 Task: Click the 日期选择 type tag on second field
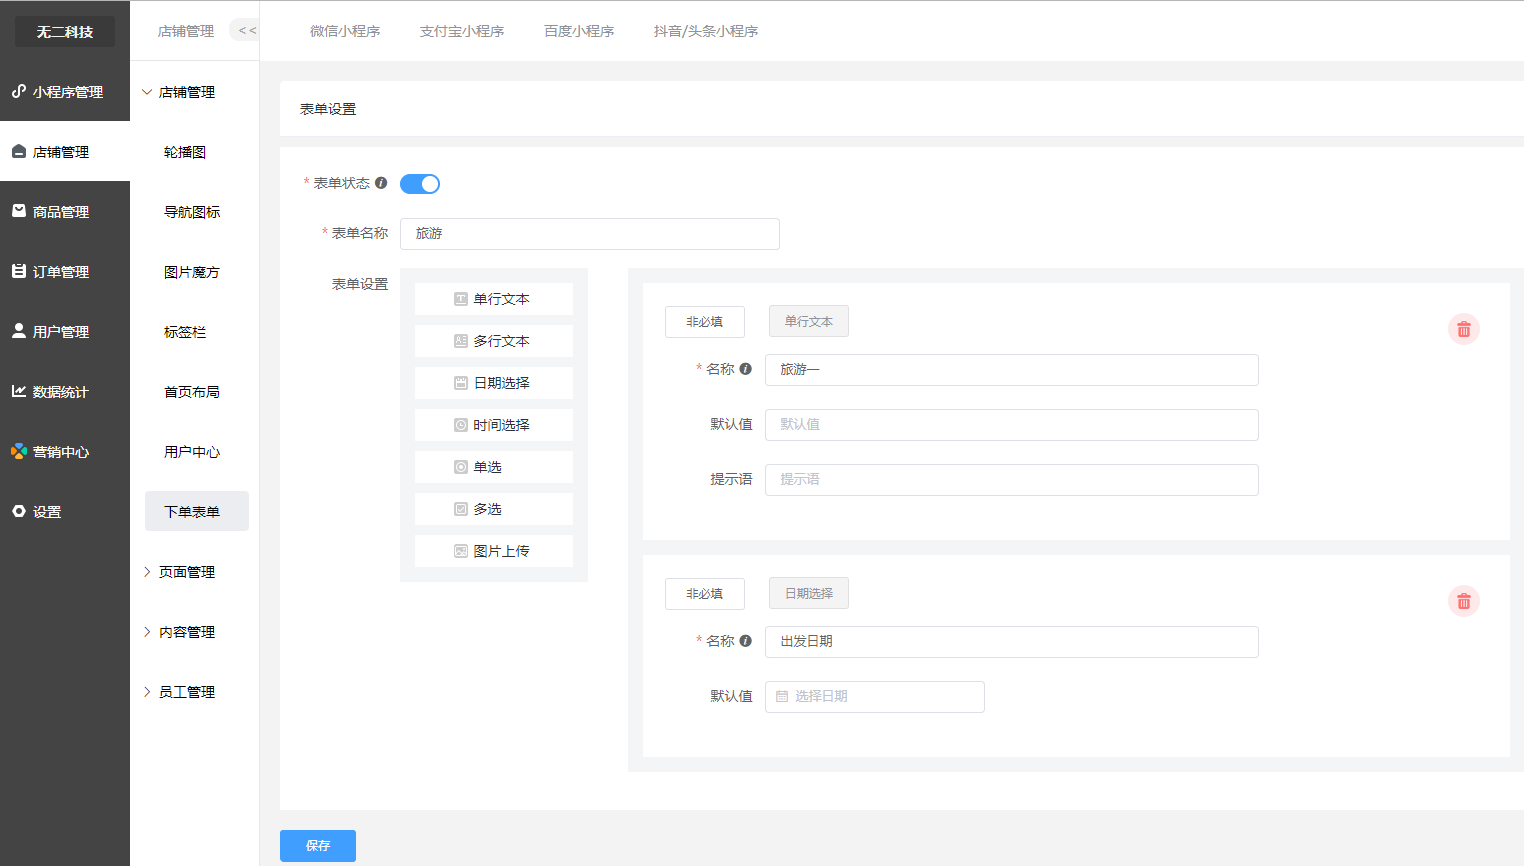pos(809,594)
